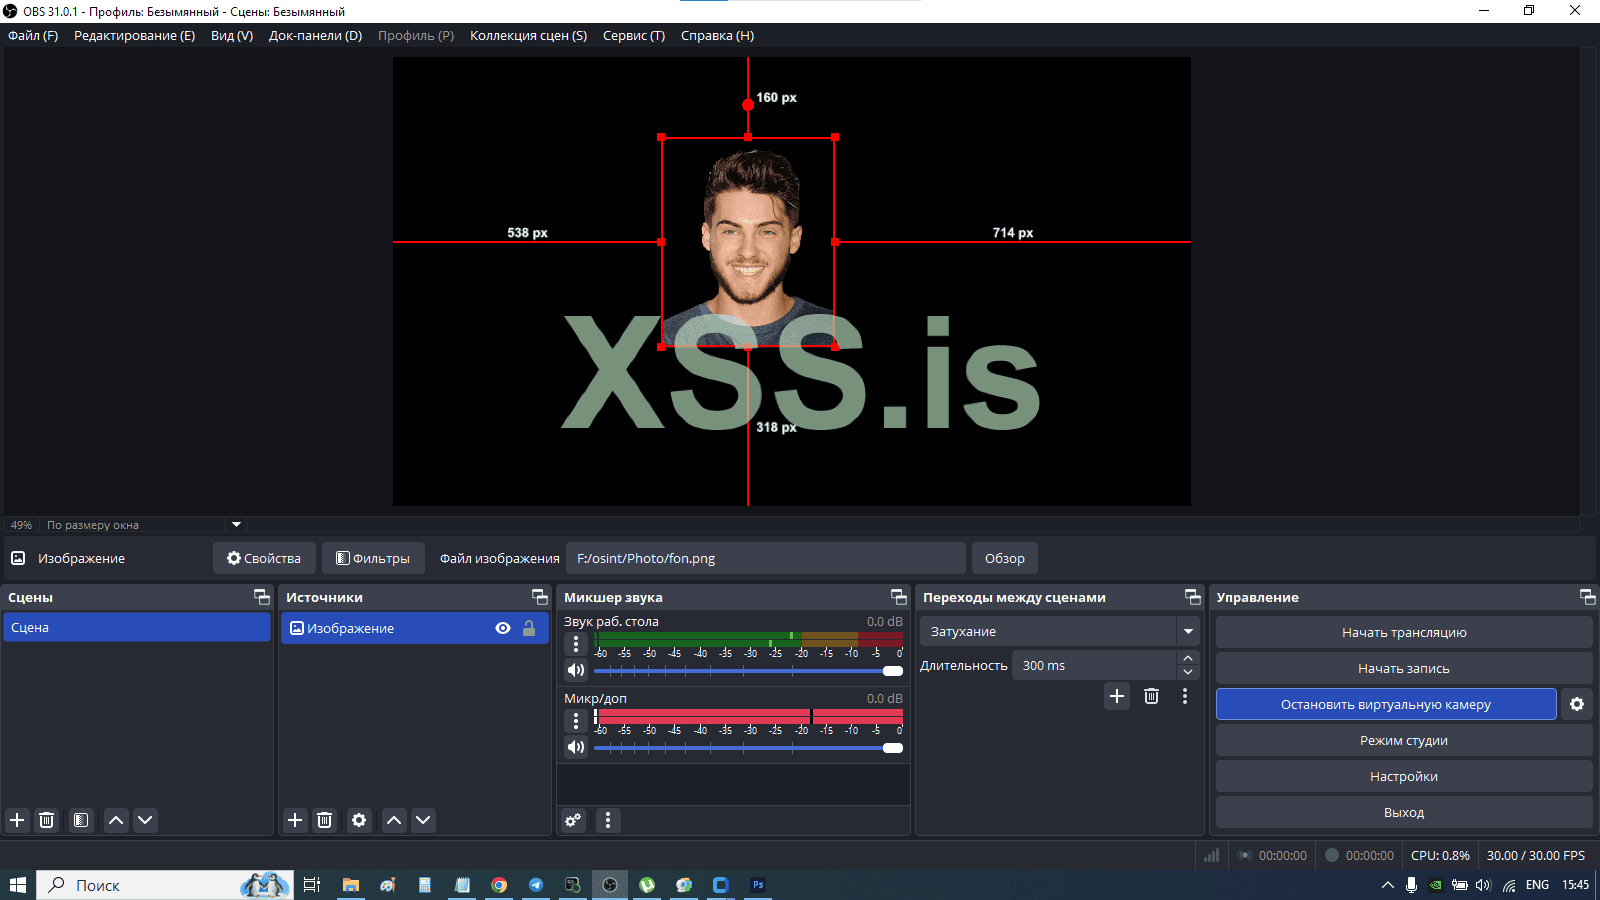Open the Док-панели menu
This screenshot has height=900, width=1600.
tap(315, 35)
